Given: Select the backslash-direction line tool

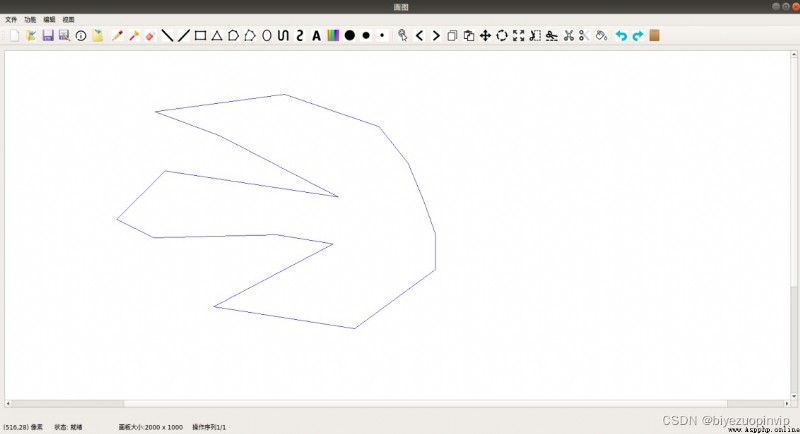Looking at the screenshot, I should click(x=167, y=36).
